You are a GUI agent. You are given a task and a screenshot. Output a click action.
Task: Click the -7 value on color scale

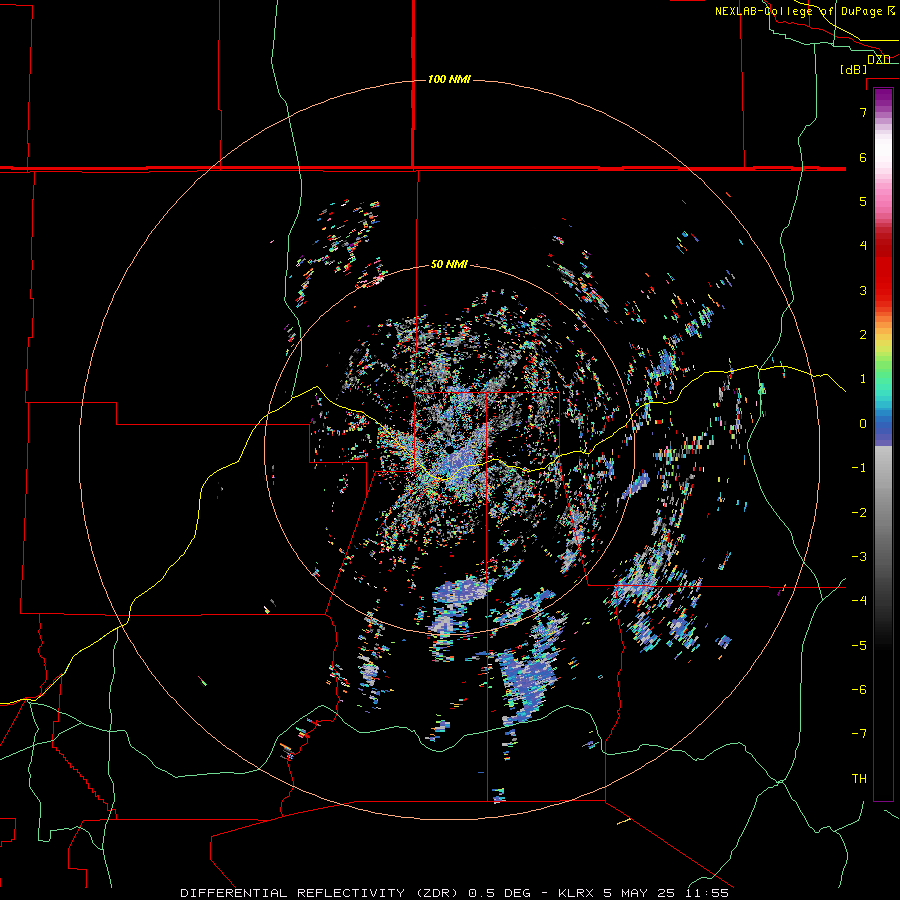(x=859, y=734)
